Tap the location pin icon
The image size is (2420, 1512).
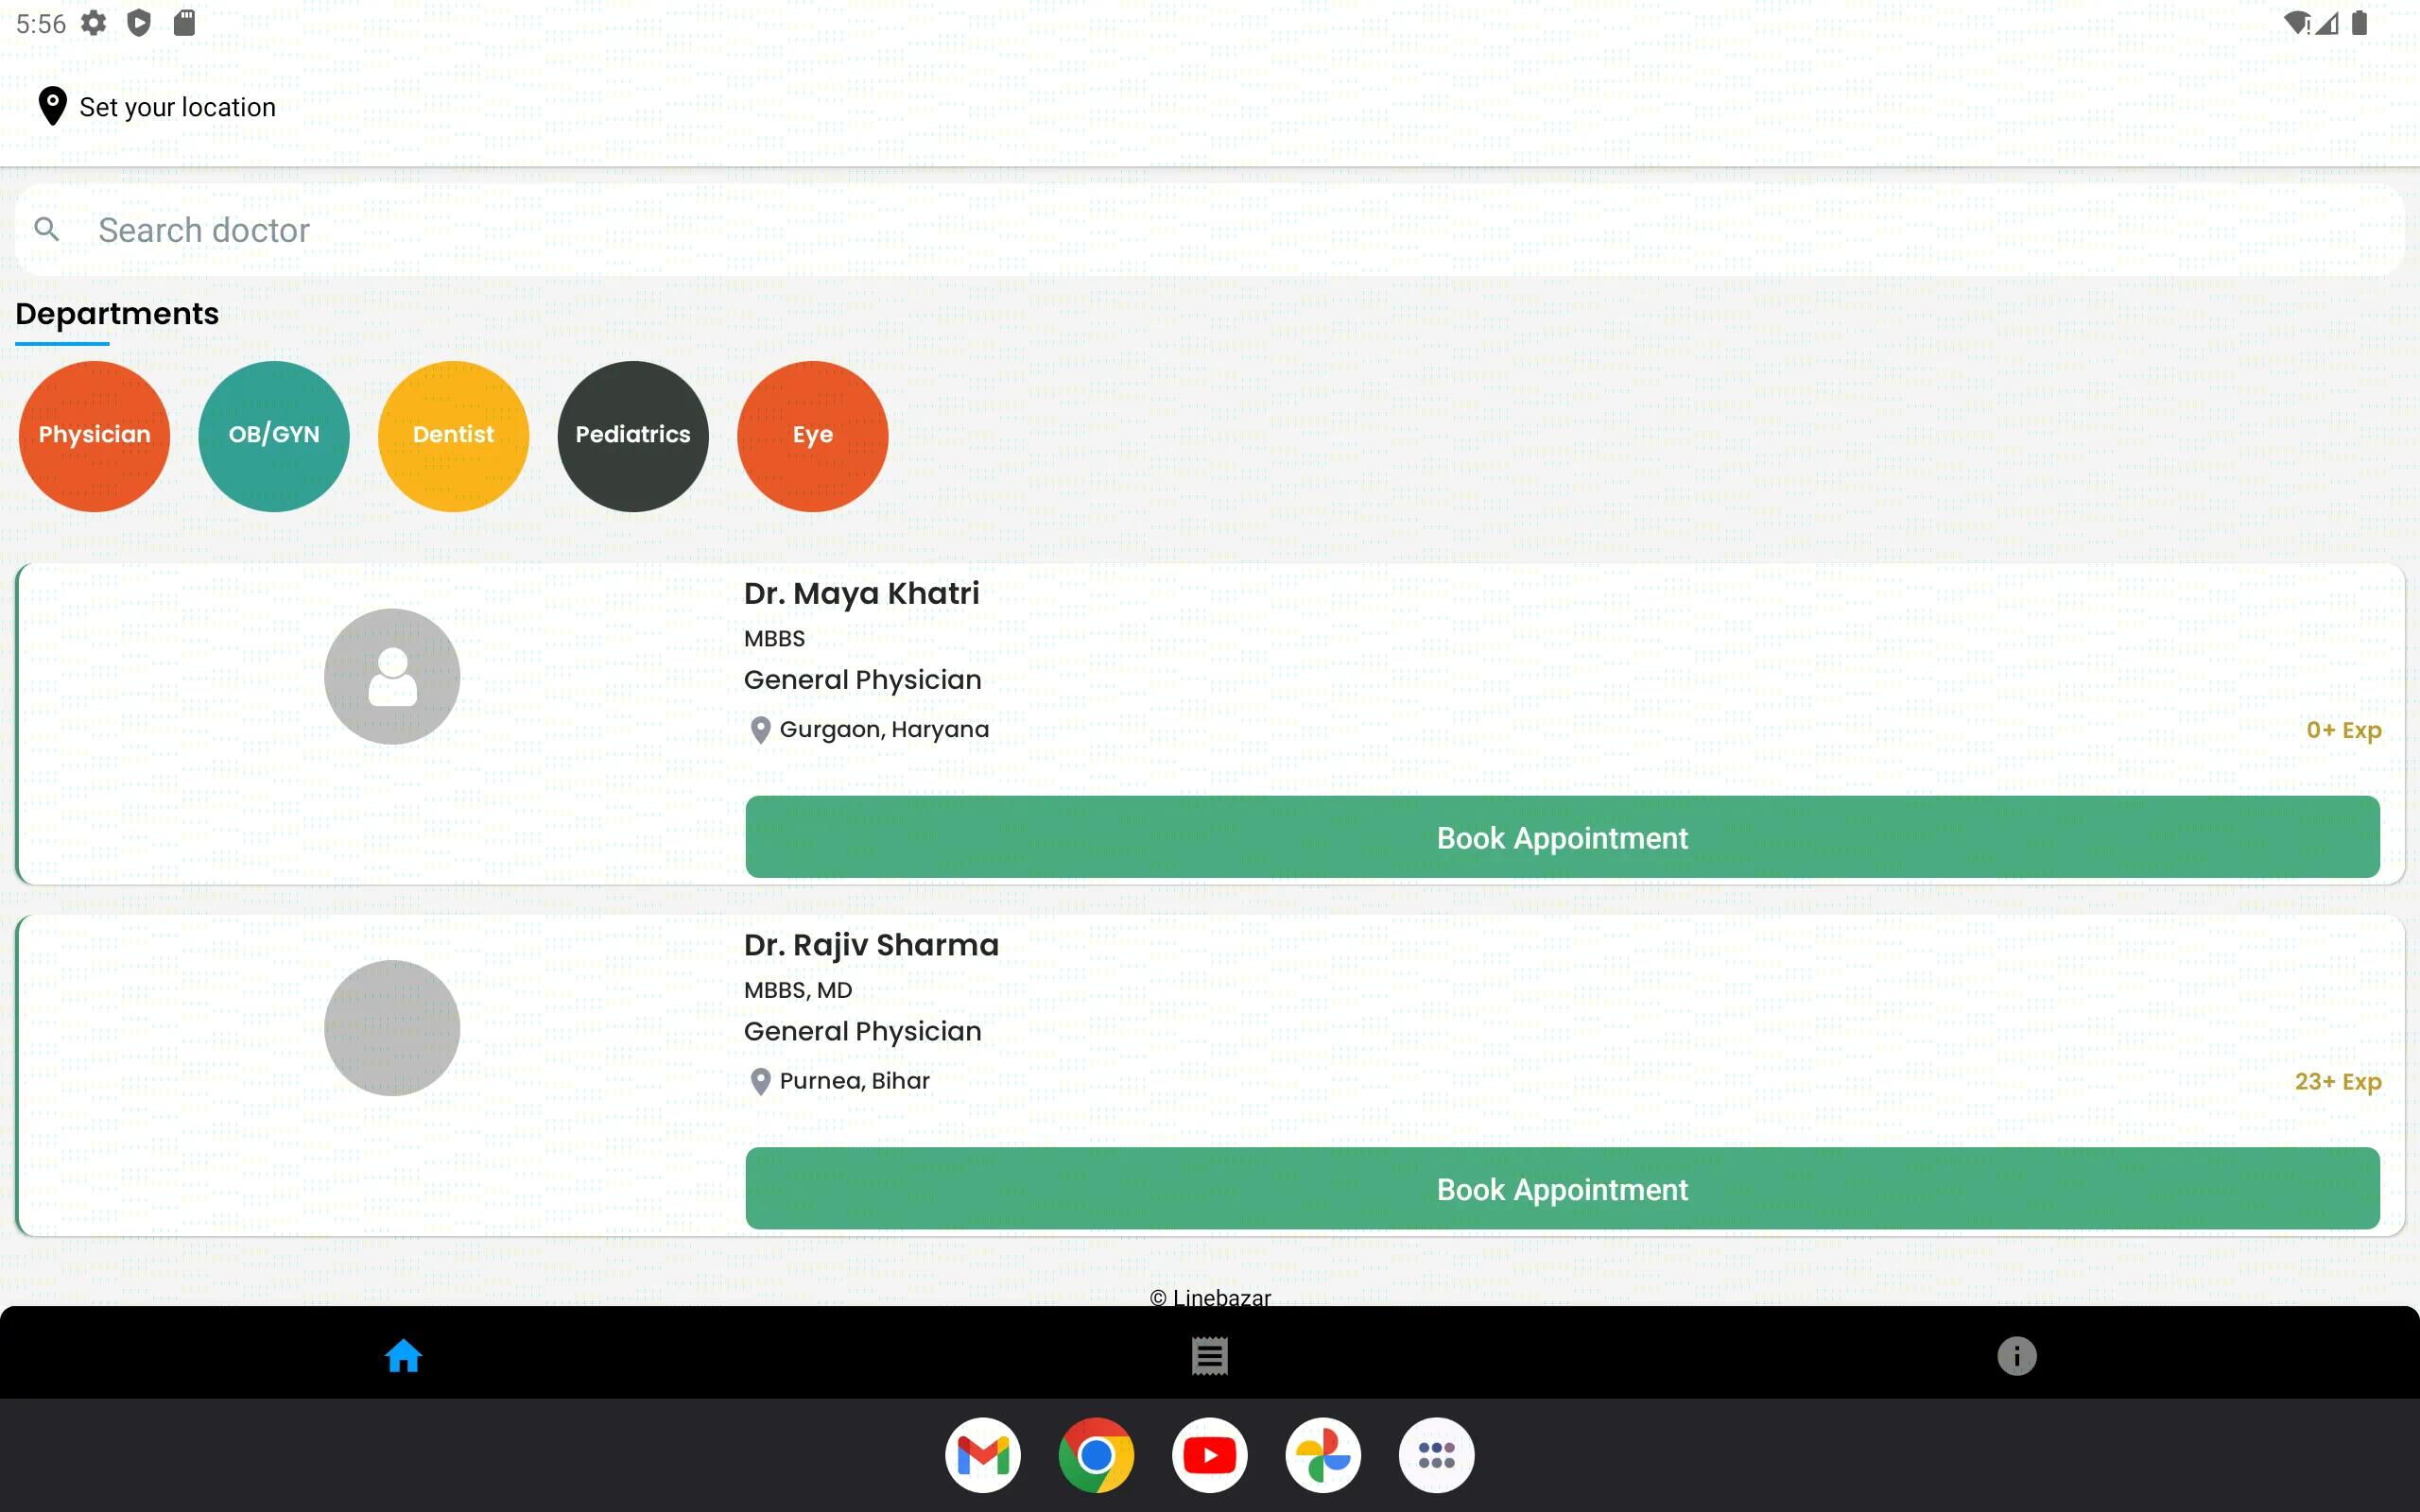click(x=52, y=106)
